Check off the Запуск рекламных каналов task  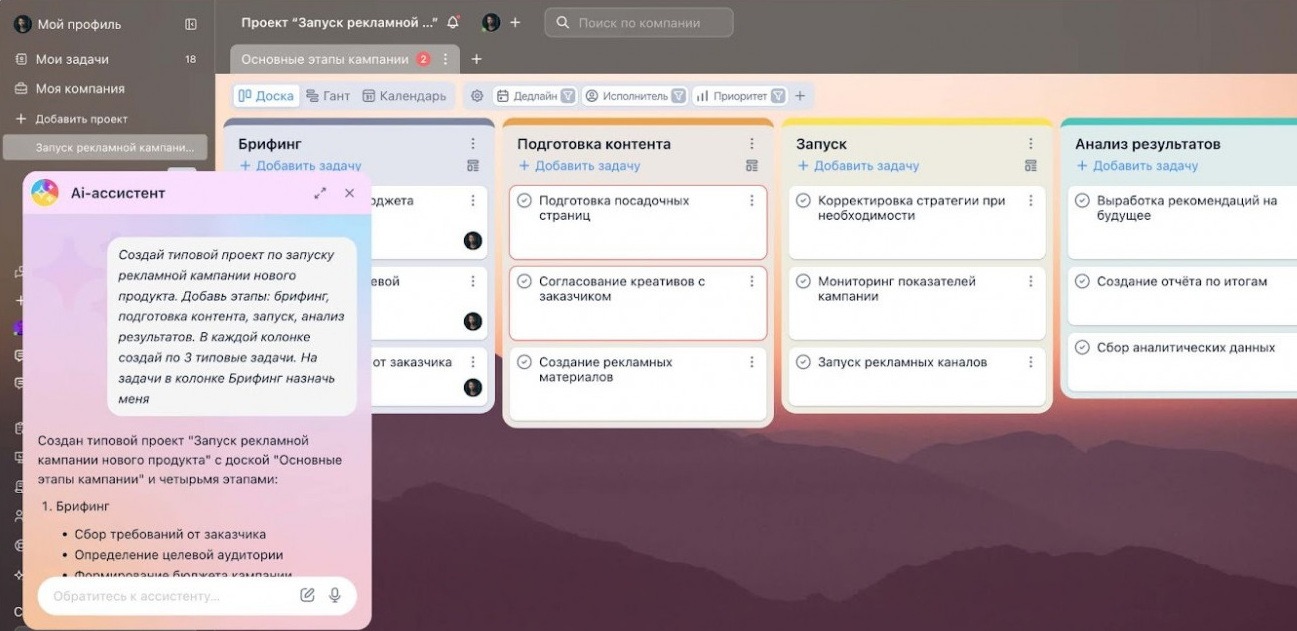(x=804, y=361)
